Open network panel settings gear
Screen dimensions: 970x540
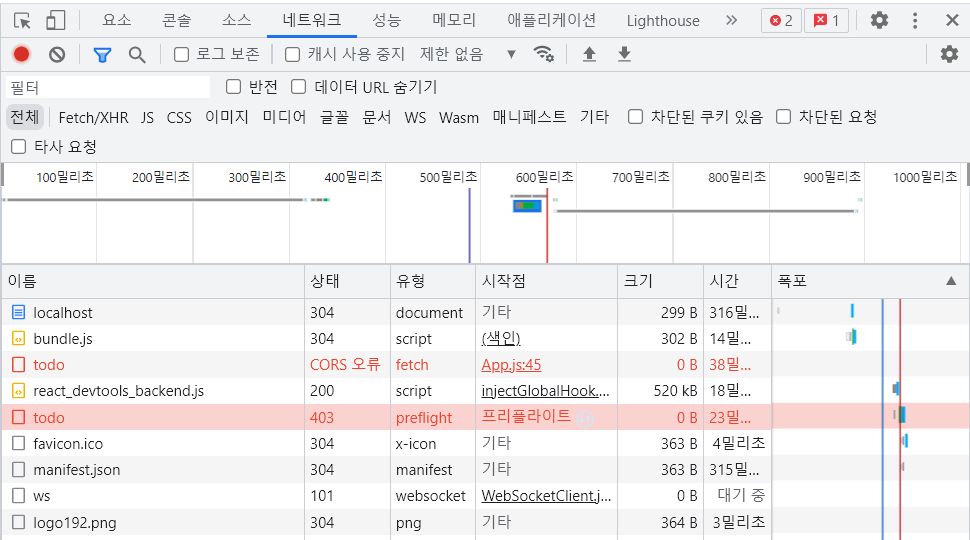point(949,54)
